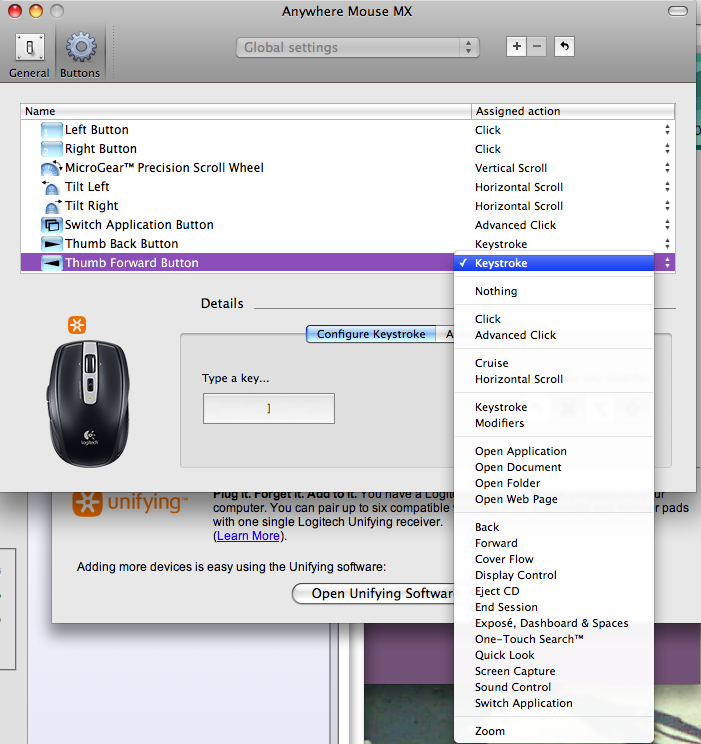
Task: Choose Horizontal Scroll in the popup menu
Action: [554, 379]
